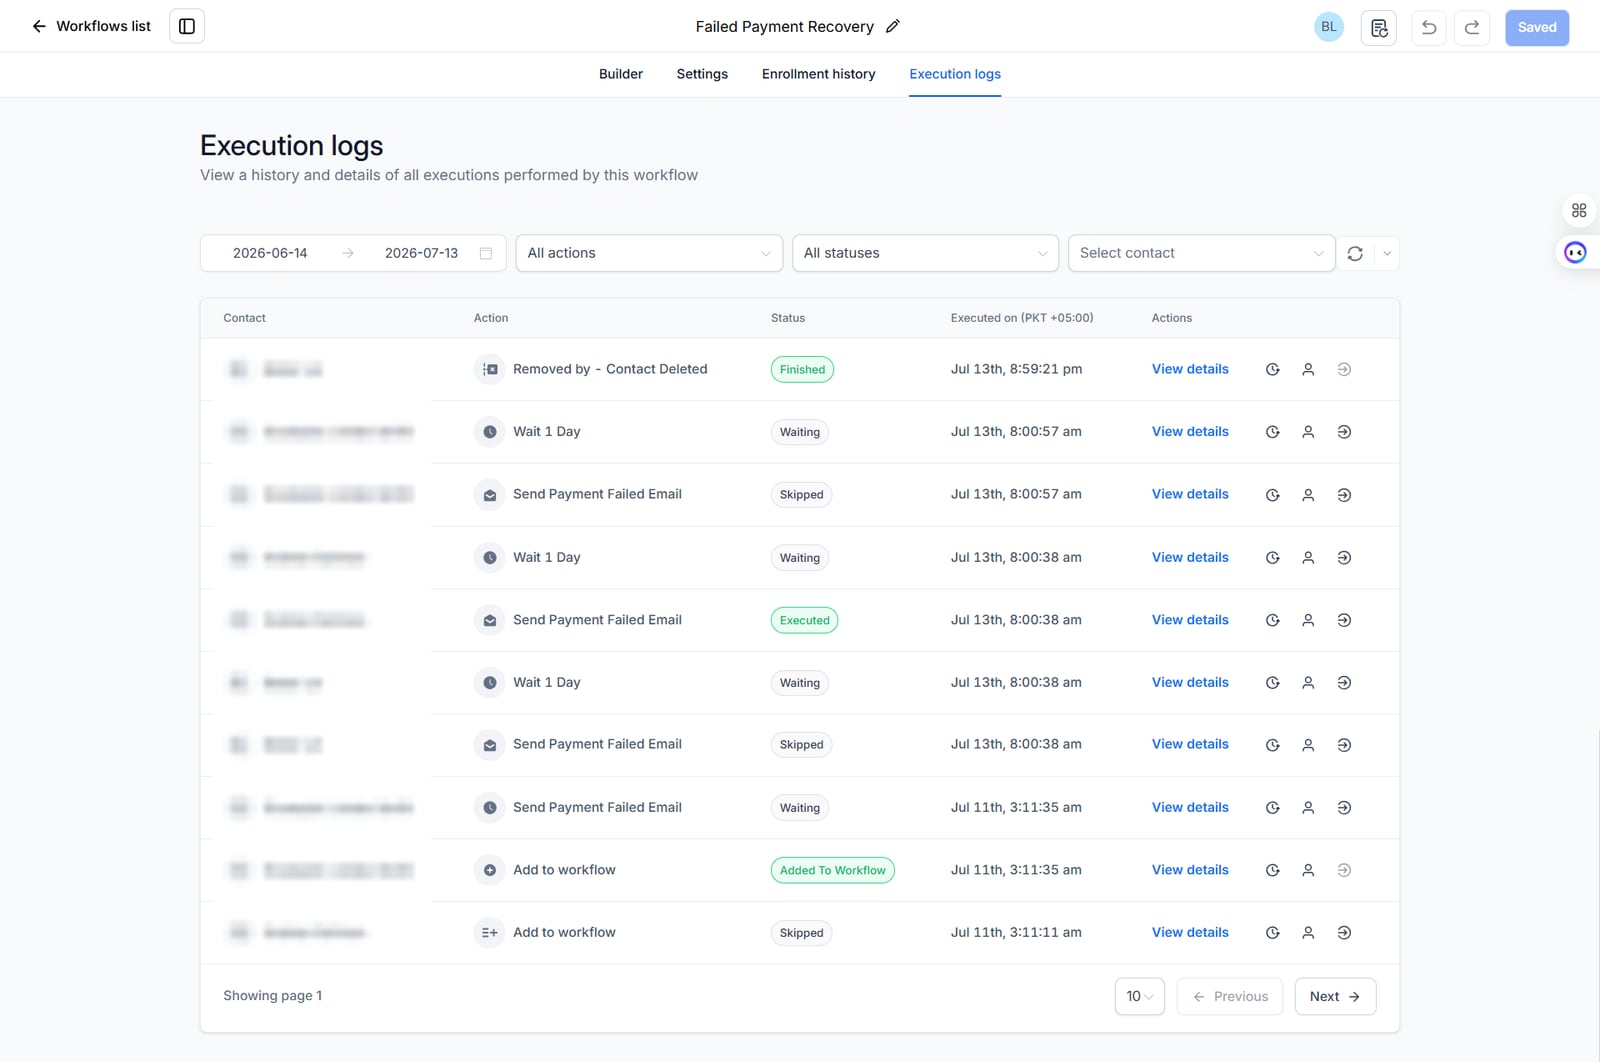The height and width of the screenshot is (1062, 1600).
Task: Expand refresh options chevron
Action: tap(1387, 254)
